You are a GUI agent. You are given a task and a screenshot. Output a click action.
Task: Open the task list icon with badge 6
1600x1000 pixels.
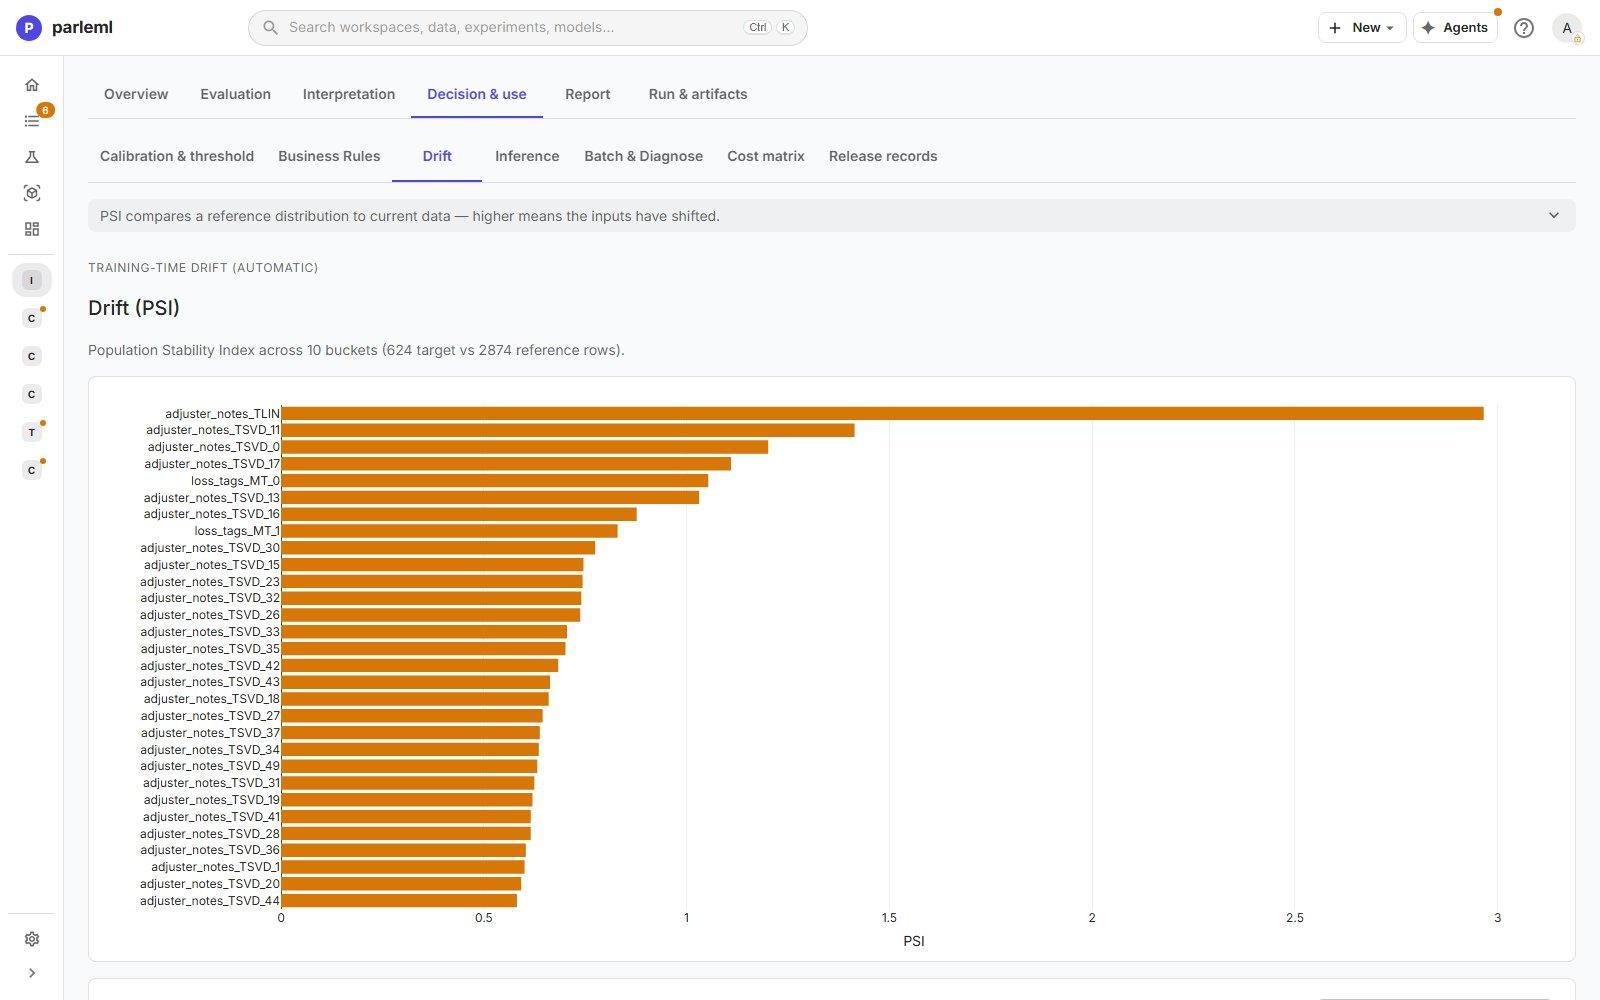32,121
